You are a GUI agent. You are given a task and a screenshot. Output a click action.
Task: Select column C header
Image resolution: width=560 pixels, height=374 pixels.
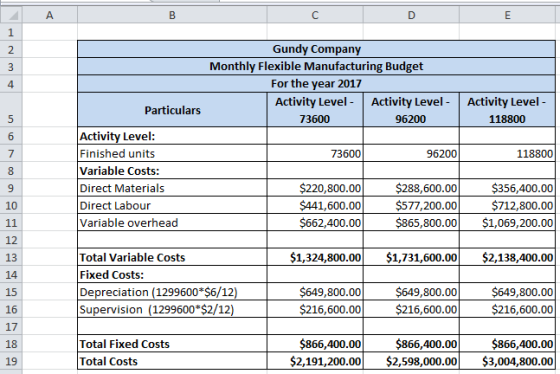315,15
